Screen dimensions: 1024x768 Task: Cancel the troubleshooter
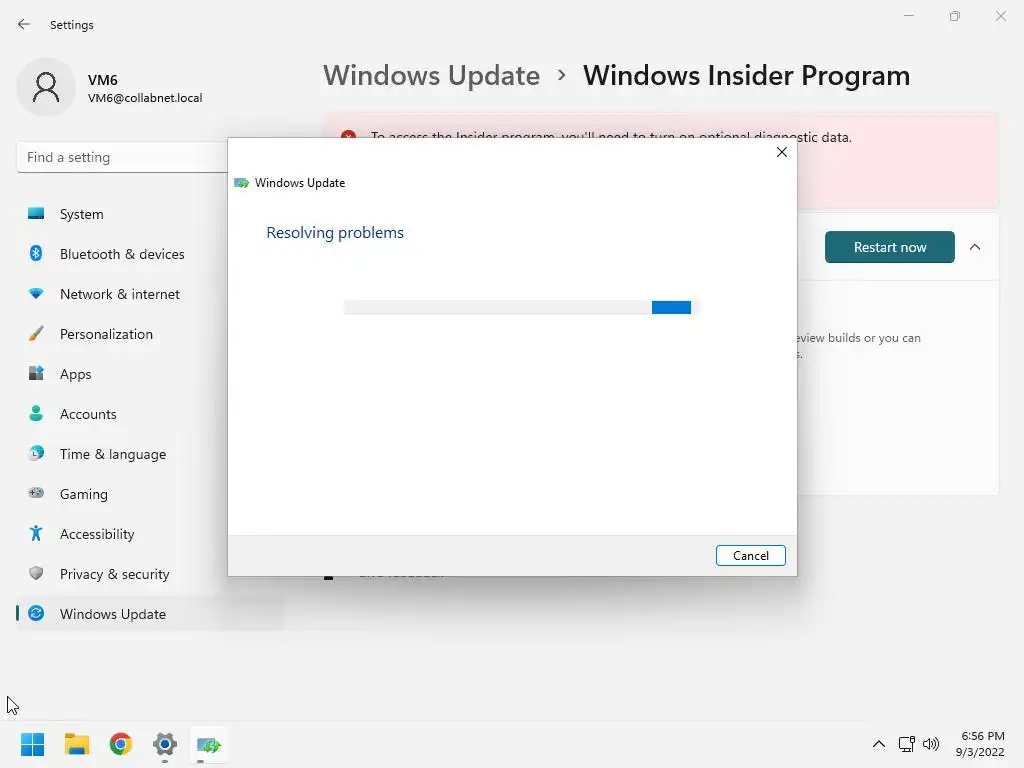750,555
